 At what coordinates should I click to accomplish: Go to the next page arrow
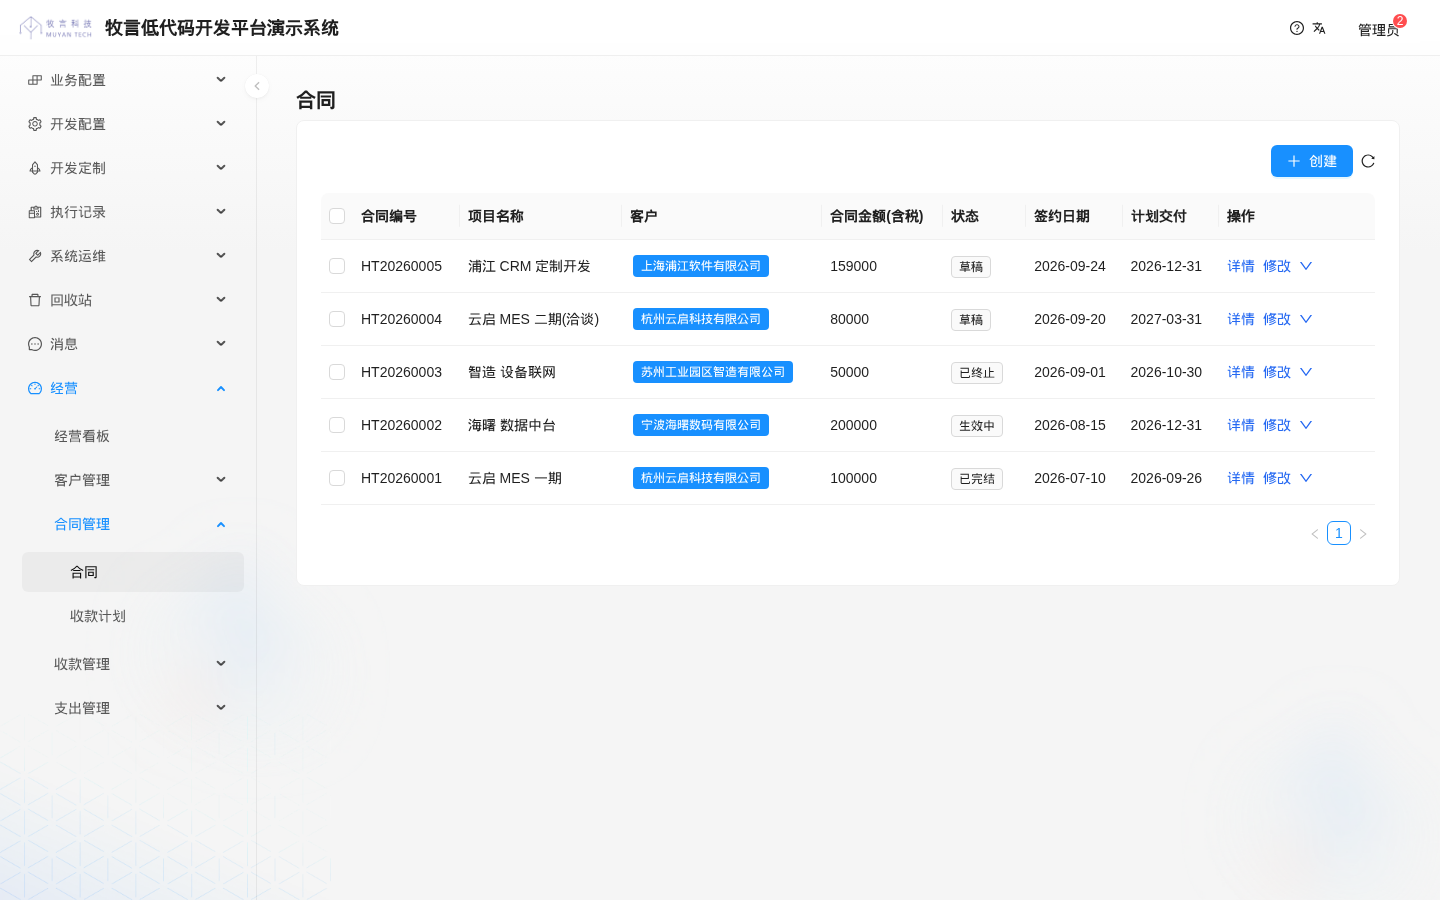pyautogui.click(x=1363, y=534)
